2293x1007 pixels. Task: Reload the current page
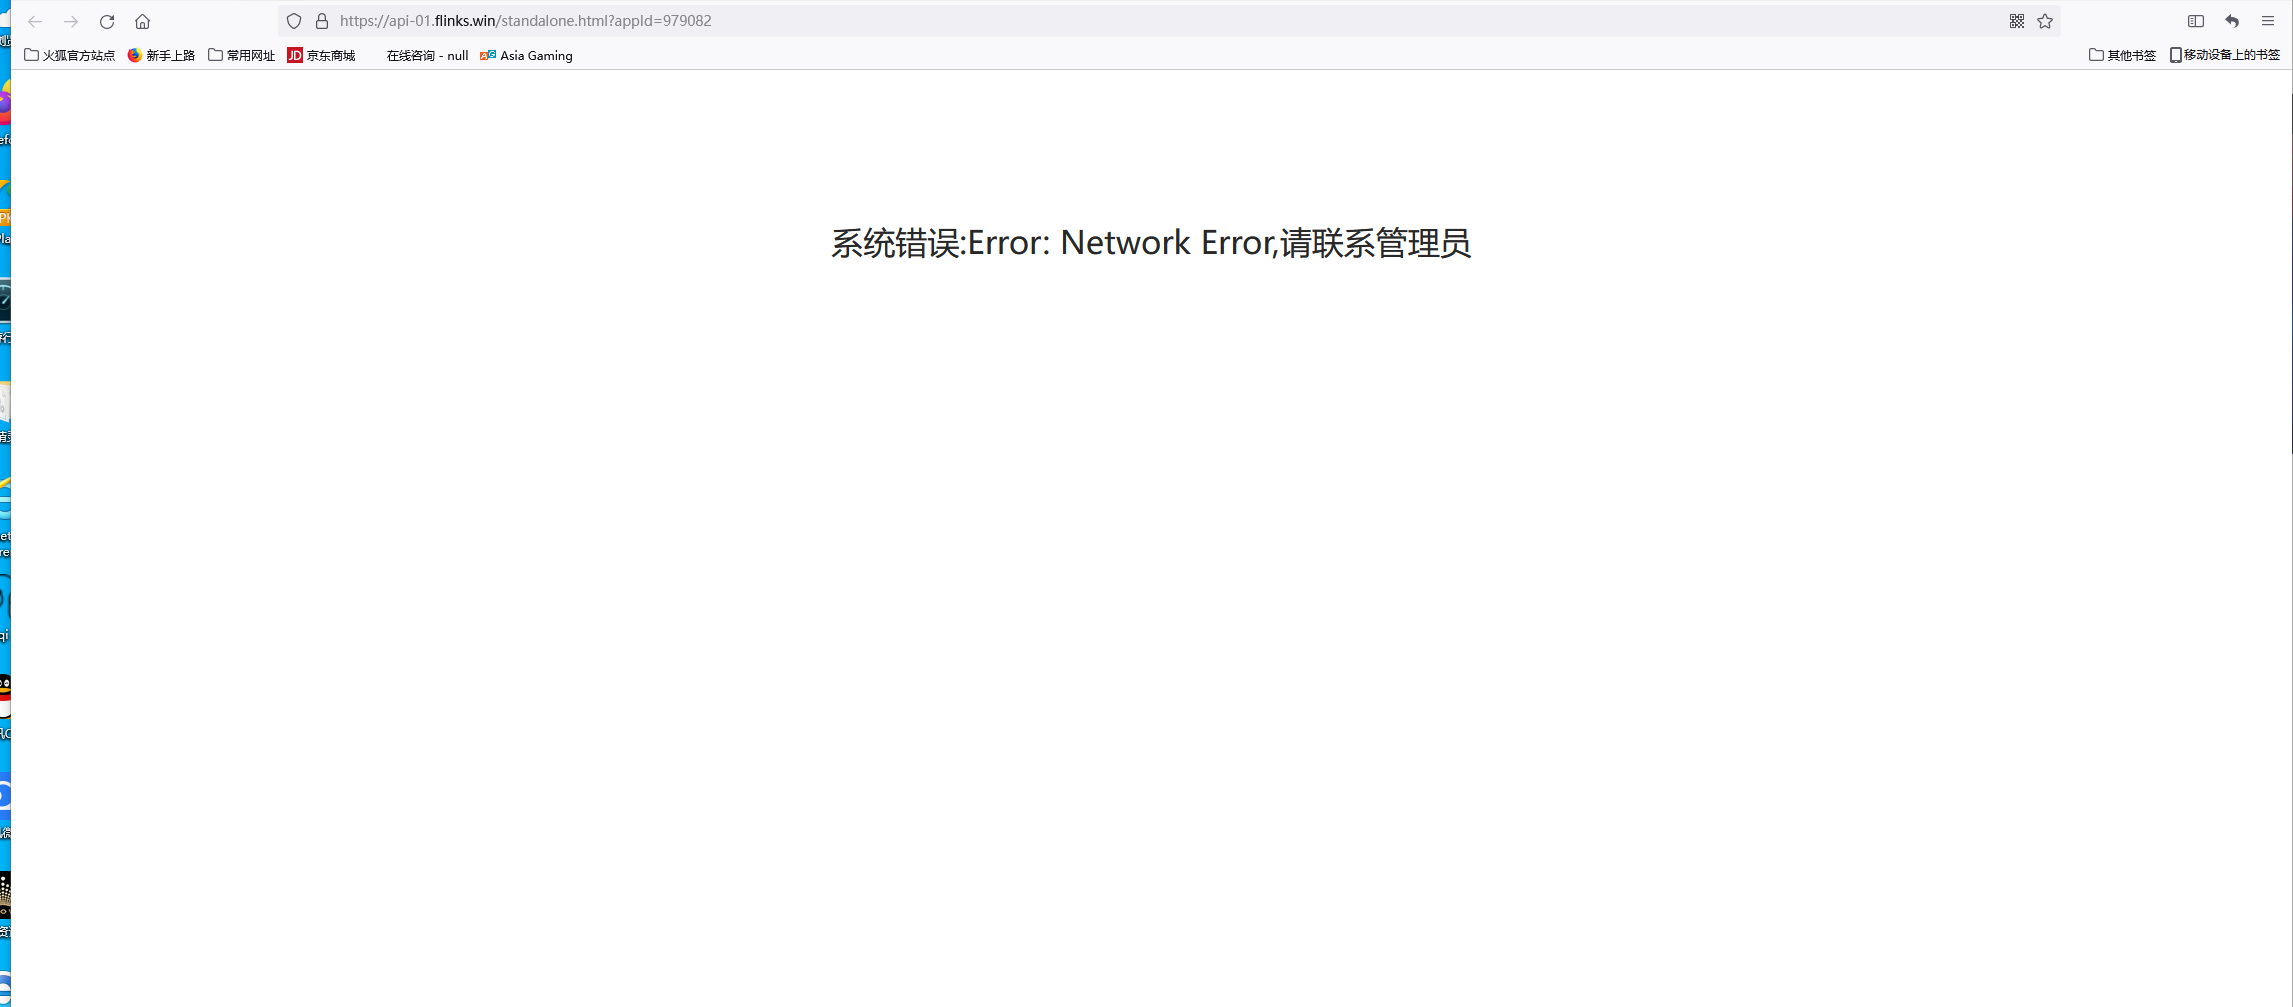[x=107, y=21]
